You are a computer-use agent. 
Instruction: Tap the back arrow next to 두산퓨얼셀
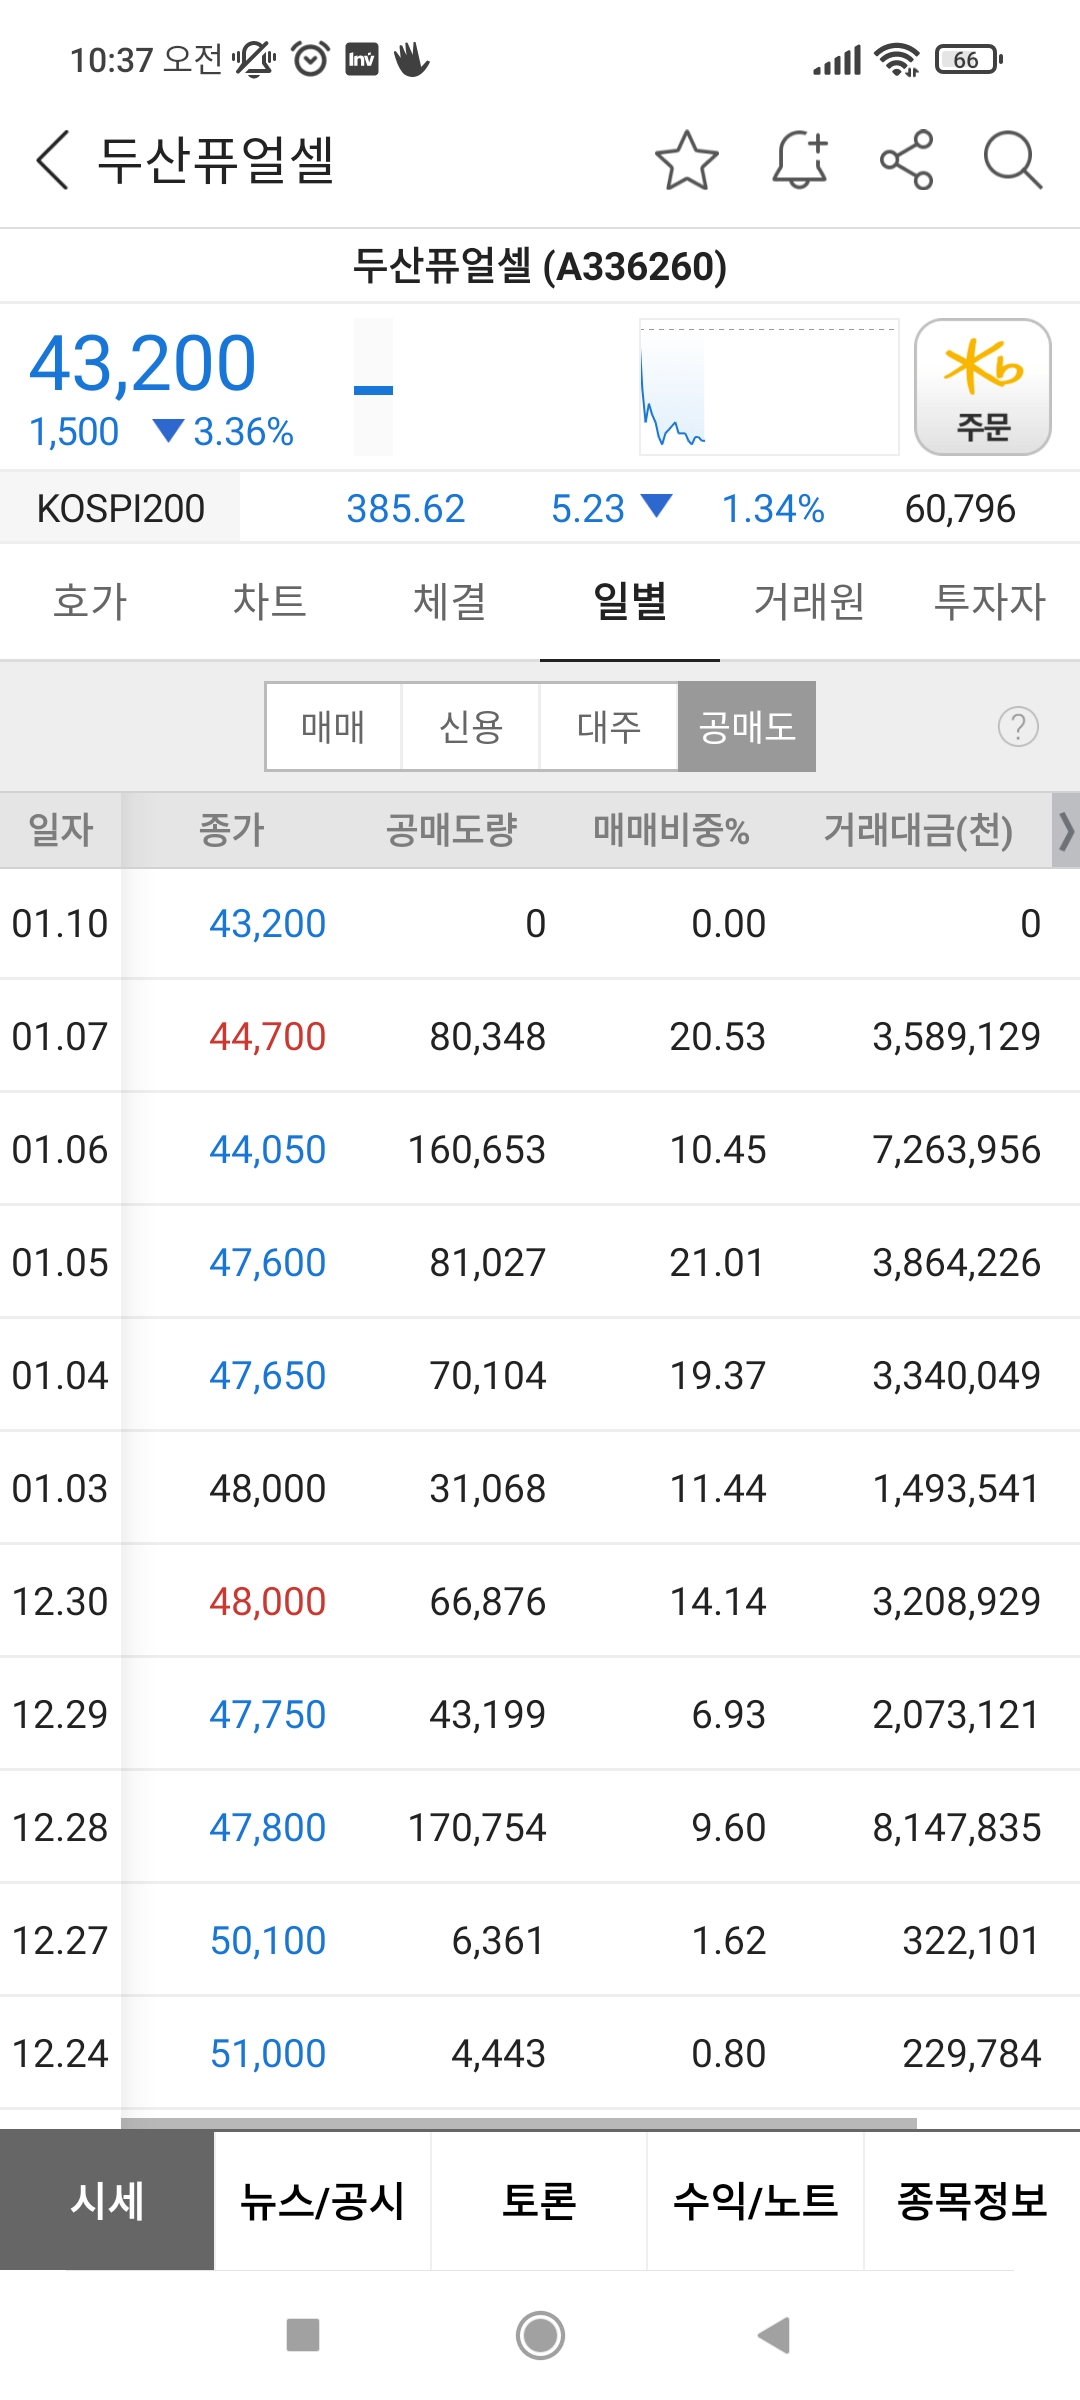pos(53,160)
